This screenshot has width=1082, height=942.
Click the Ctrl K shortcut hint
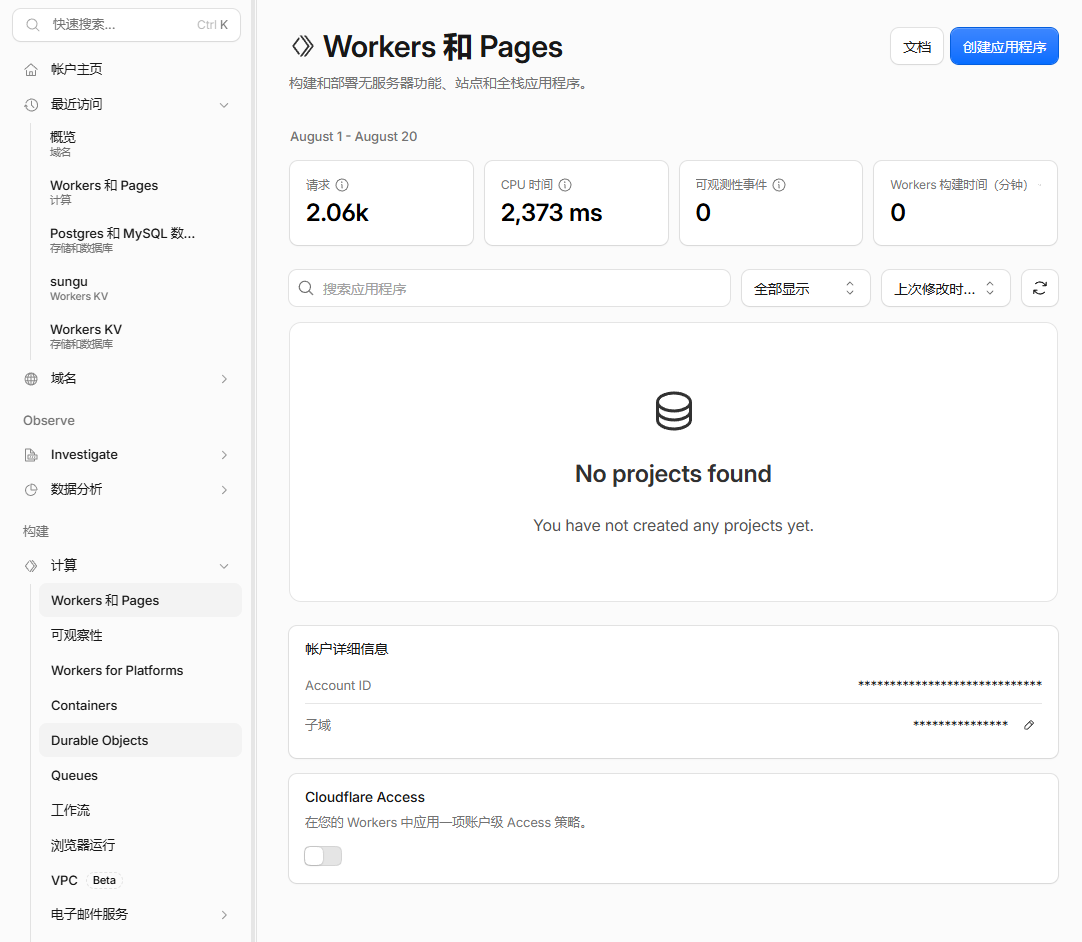pos(213,25)
